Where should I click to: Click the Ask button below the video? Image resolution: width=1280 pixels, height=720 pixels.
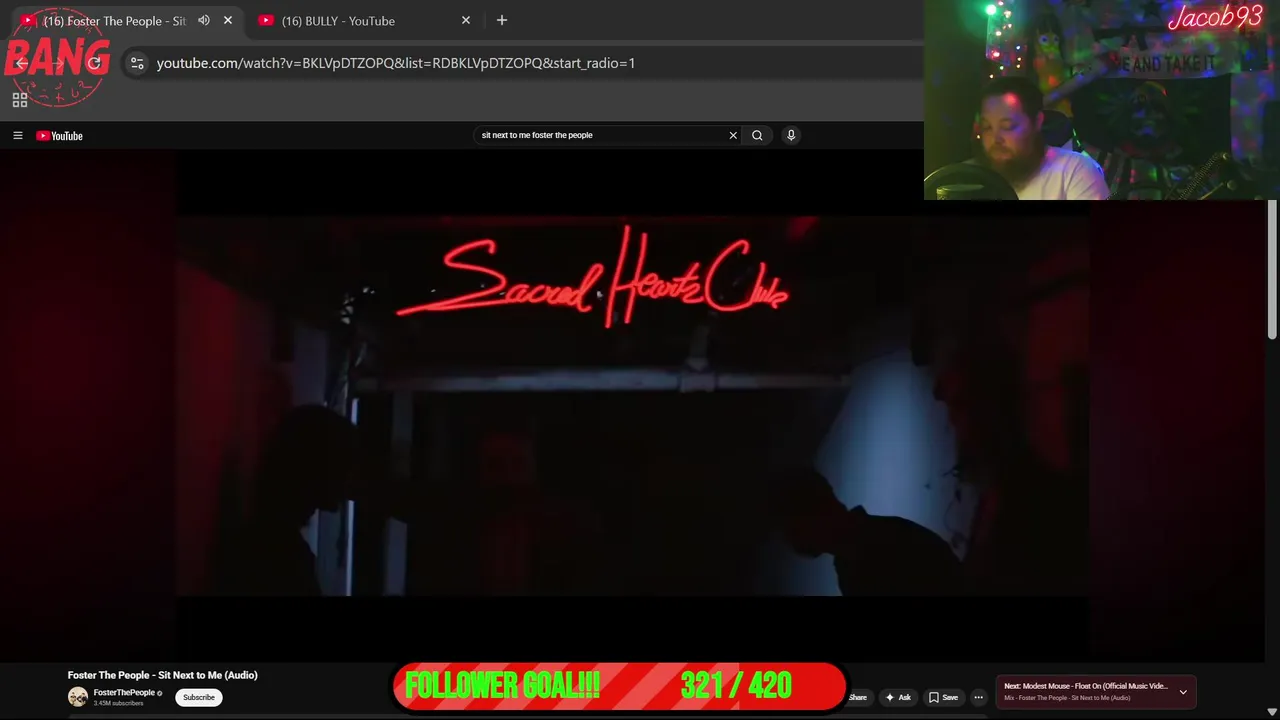[x=898, y=697]
